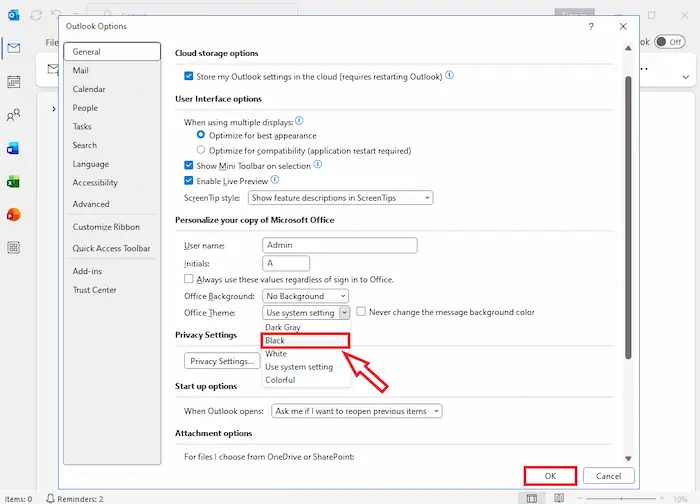Click the Reminders bell in status bar

click(51, 498)
